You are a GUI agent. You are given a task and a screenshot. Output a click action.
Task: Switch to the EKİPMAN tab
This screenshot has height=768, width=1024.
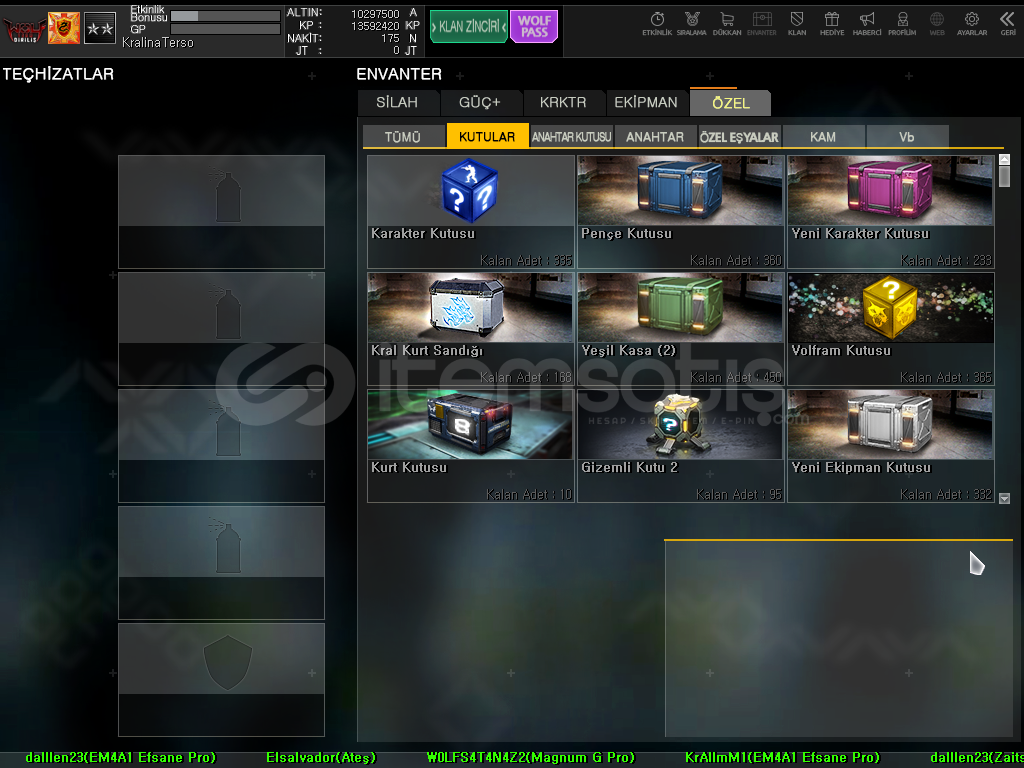tap(646, 103)
